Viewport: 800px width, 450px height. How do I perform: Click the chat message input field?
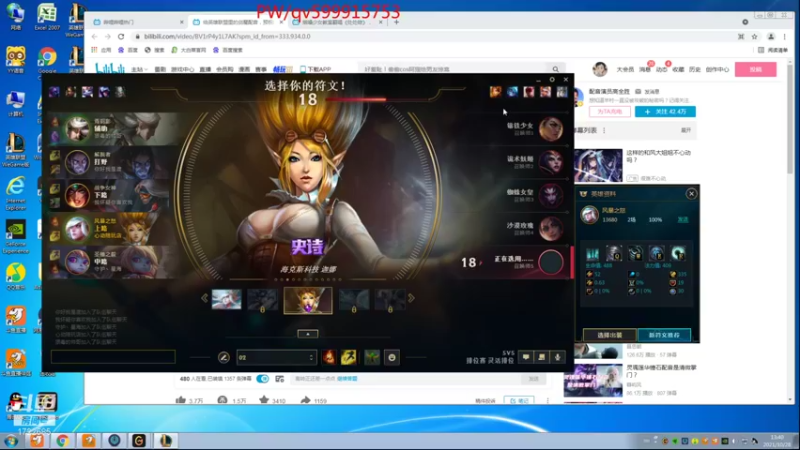[x=113, y=357]
